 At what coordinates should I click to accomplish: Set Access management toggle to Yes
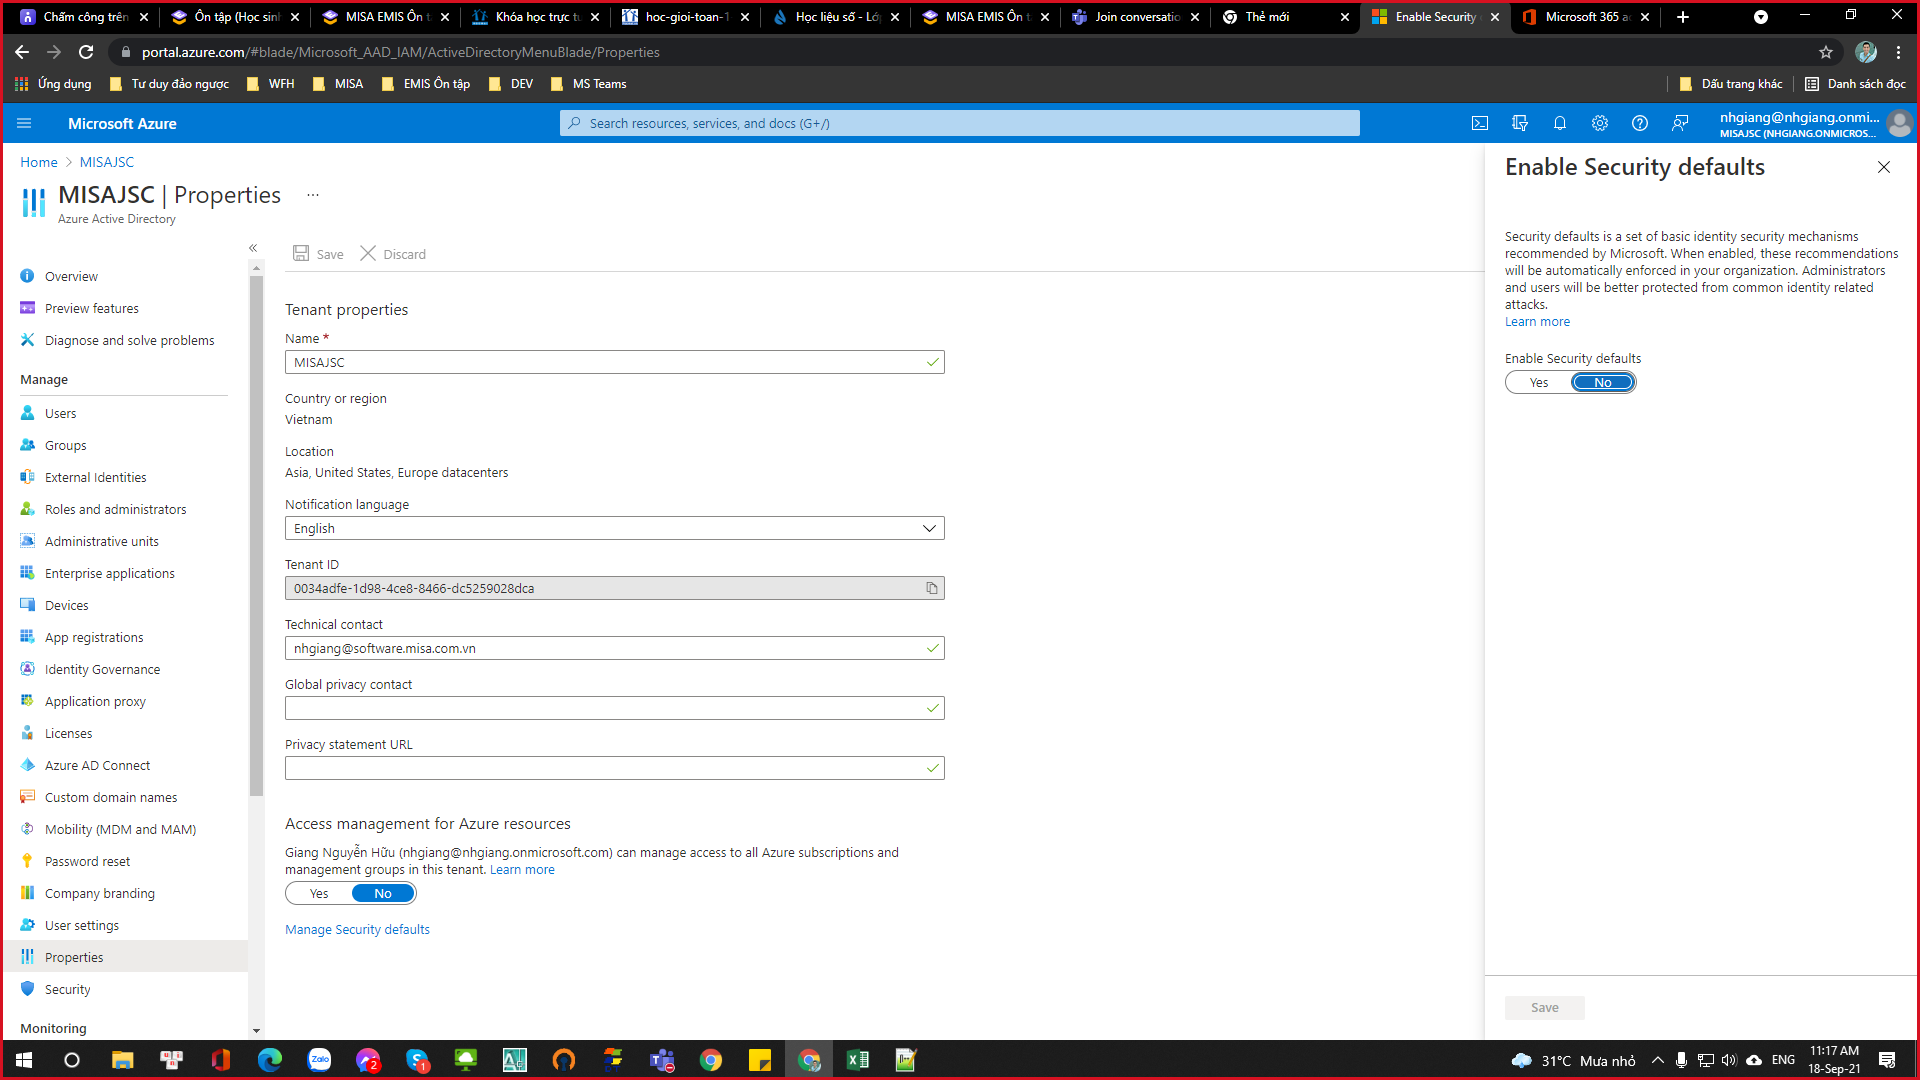coord(319,893)
